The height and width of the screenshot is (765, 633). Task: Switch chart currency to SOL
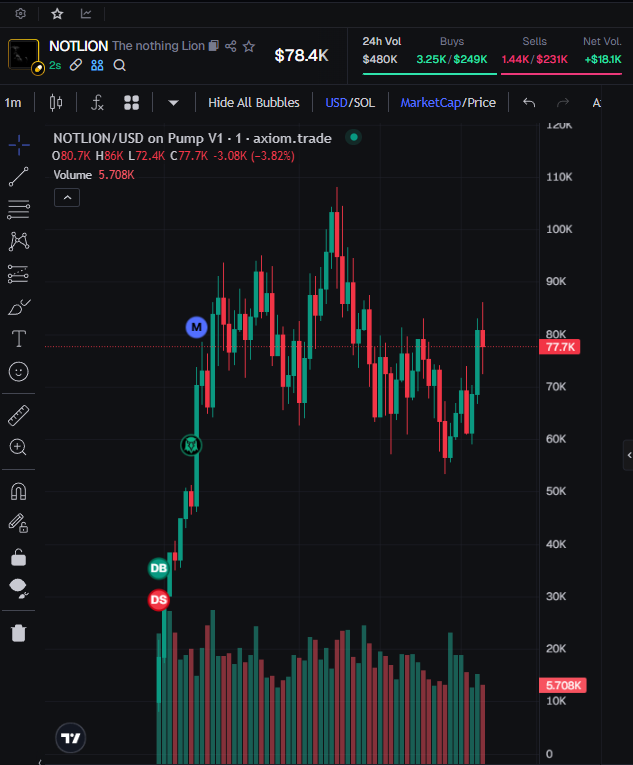pyautogui.click(x=364, y=103)
